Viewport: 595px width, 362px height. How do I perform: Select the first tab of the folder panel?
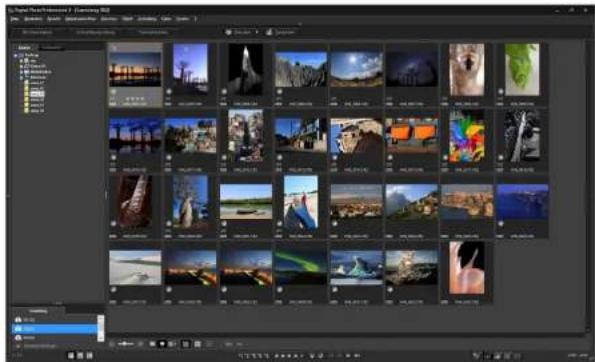point(24,47)
